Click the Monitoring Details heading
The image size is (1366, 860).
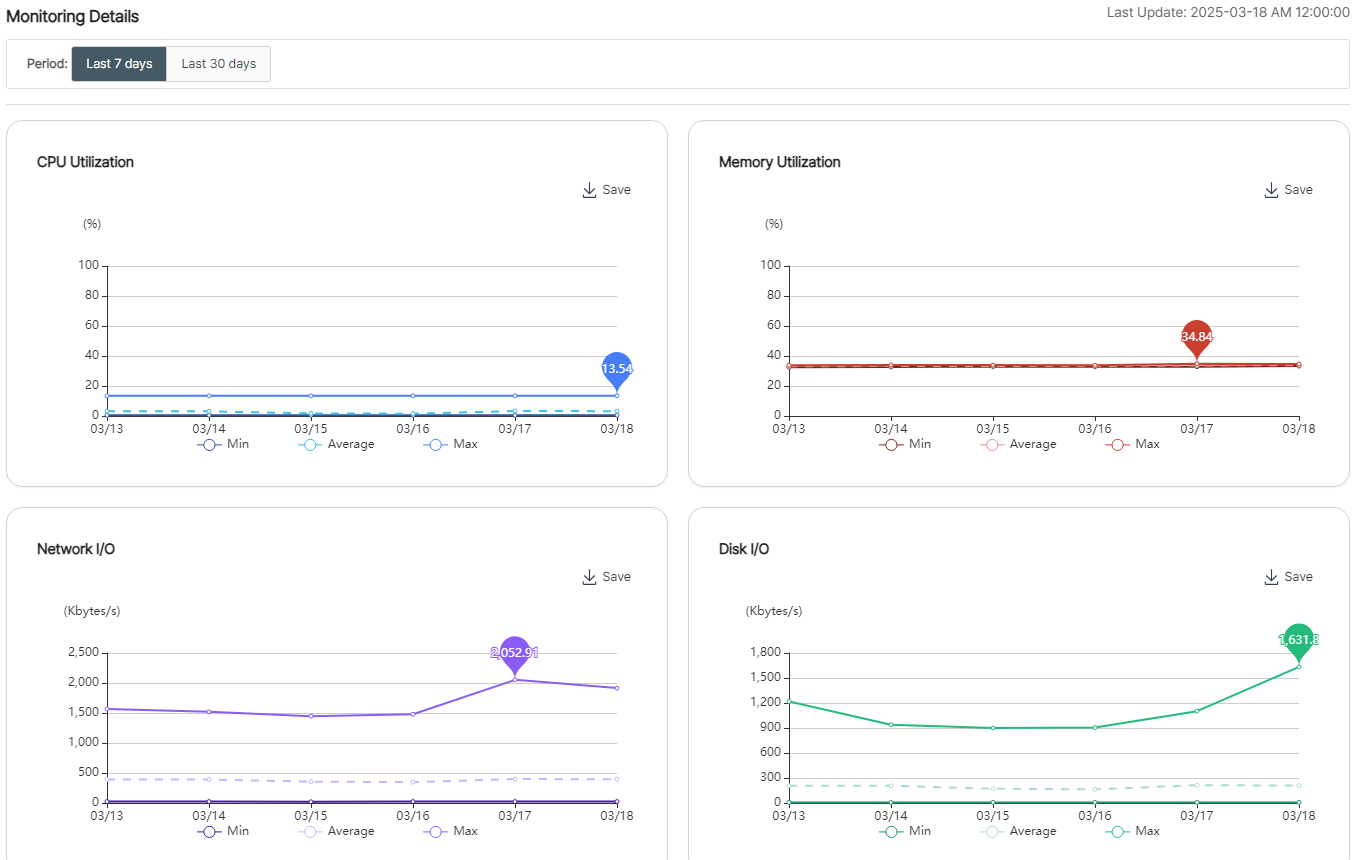73,17
